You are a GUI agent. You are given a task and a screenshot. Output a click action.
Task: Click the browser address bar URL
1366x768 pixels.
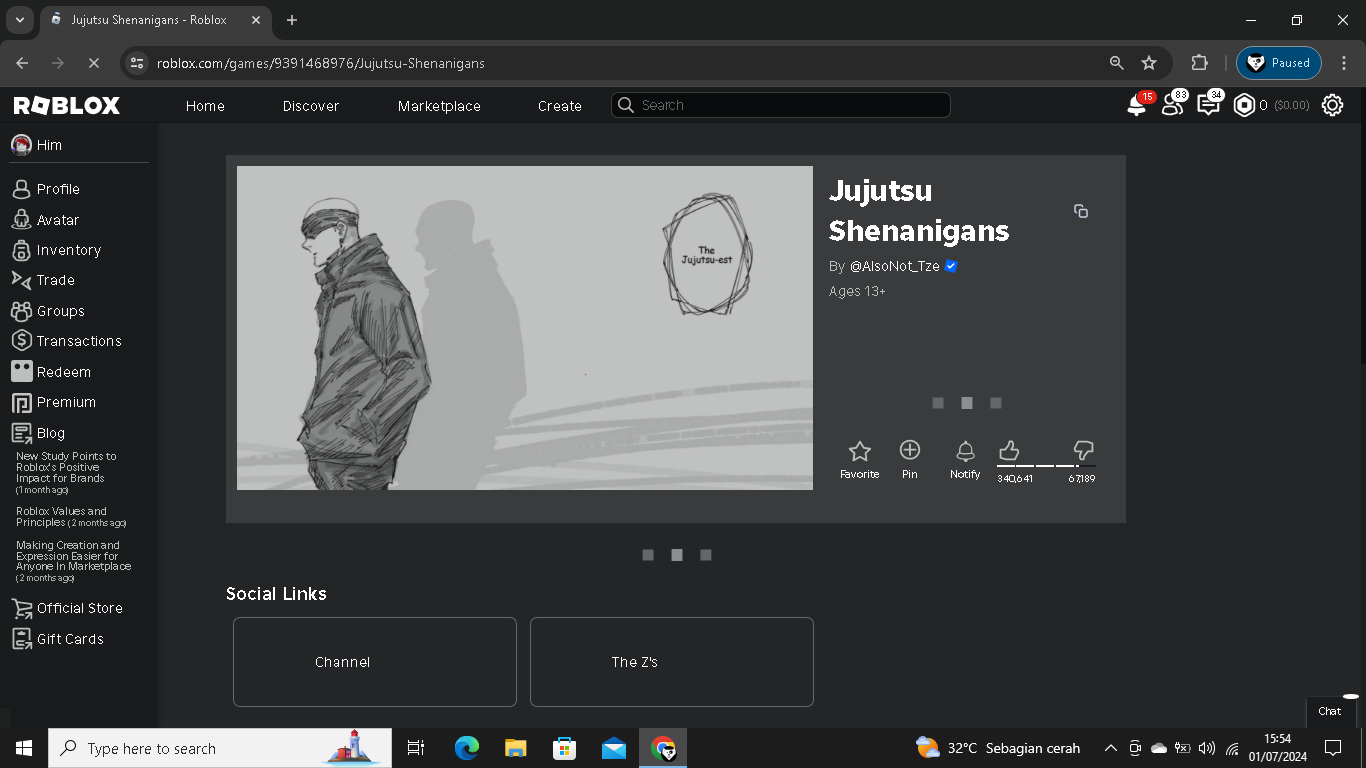coord(321,63)
